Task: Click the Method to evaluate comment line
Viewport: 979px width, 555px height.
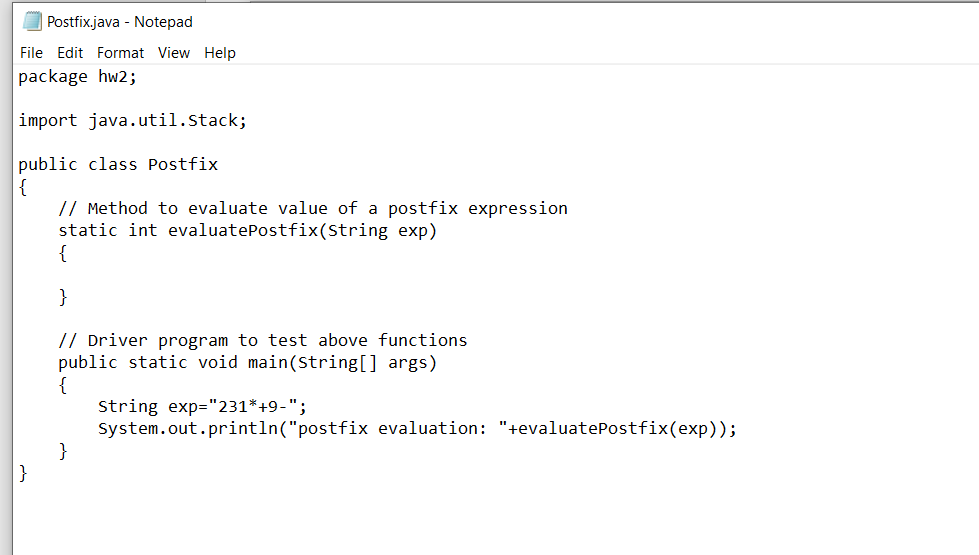Action: tap(313, 209)
